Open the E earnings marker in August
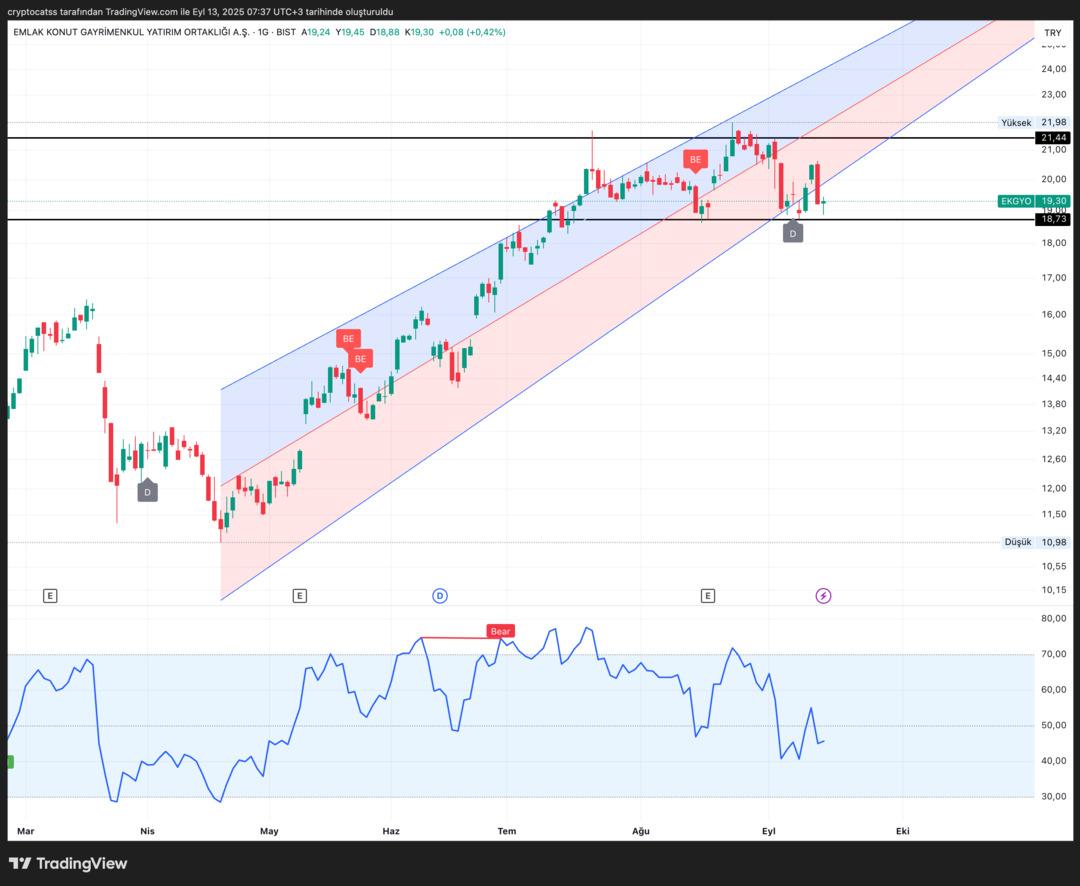The width and height of the screenshot is (1080, 886). [707, 595]
